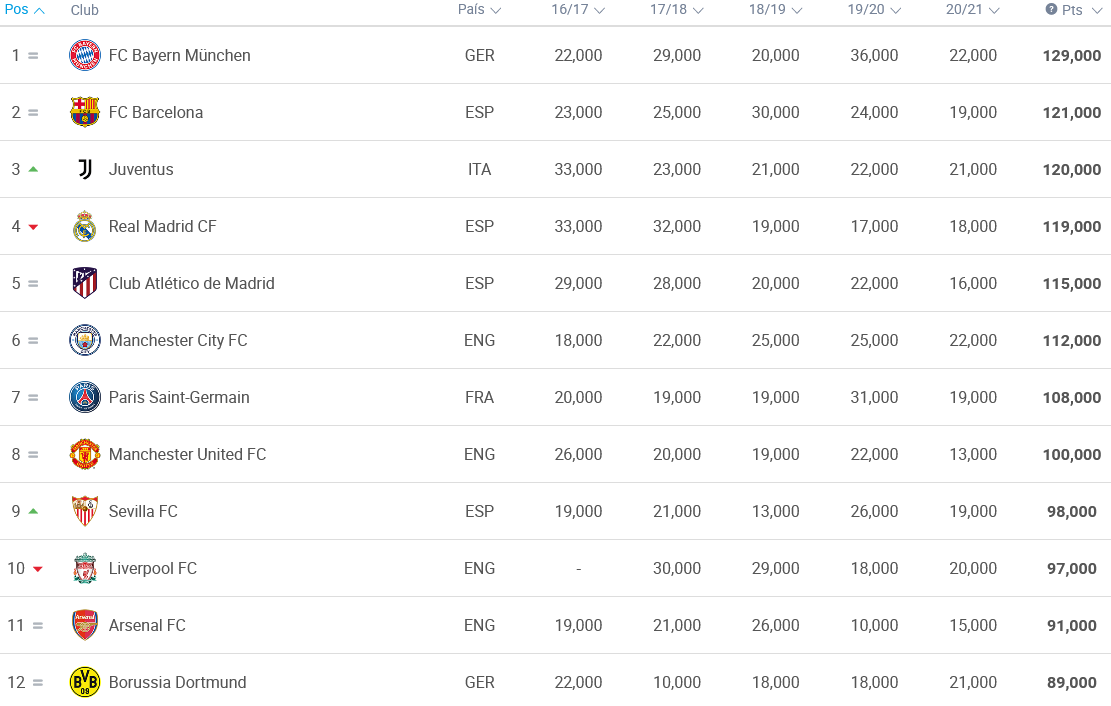Screen dimensions: 1111x706
Task: Sort the table by Pos column
Action: 24,10
